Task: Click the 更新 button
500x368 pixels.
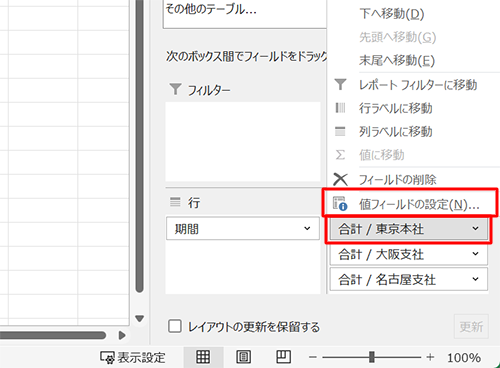Action: 471,326
